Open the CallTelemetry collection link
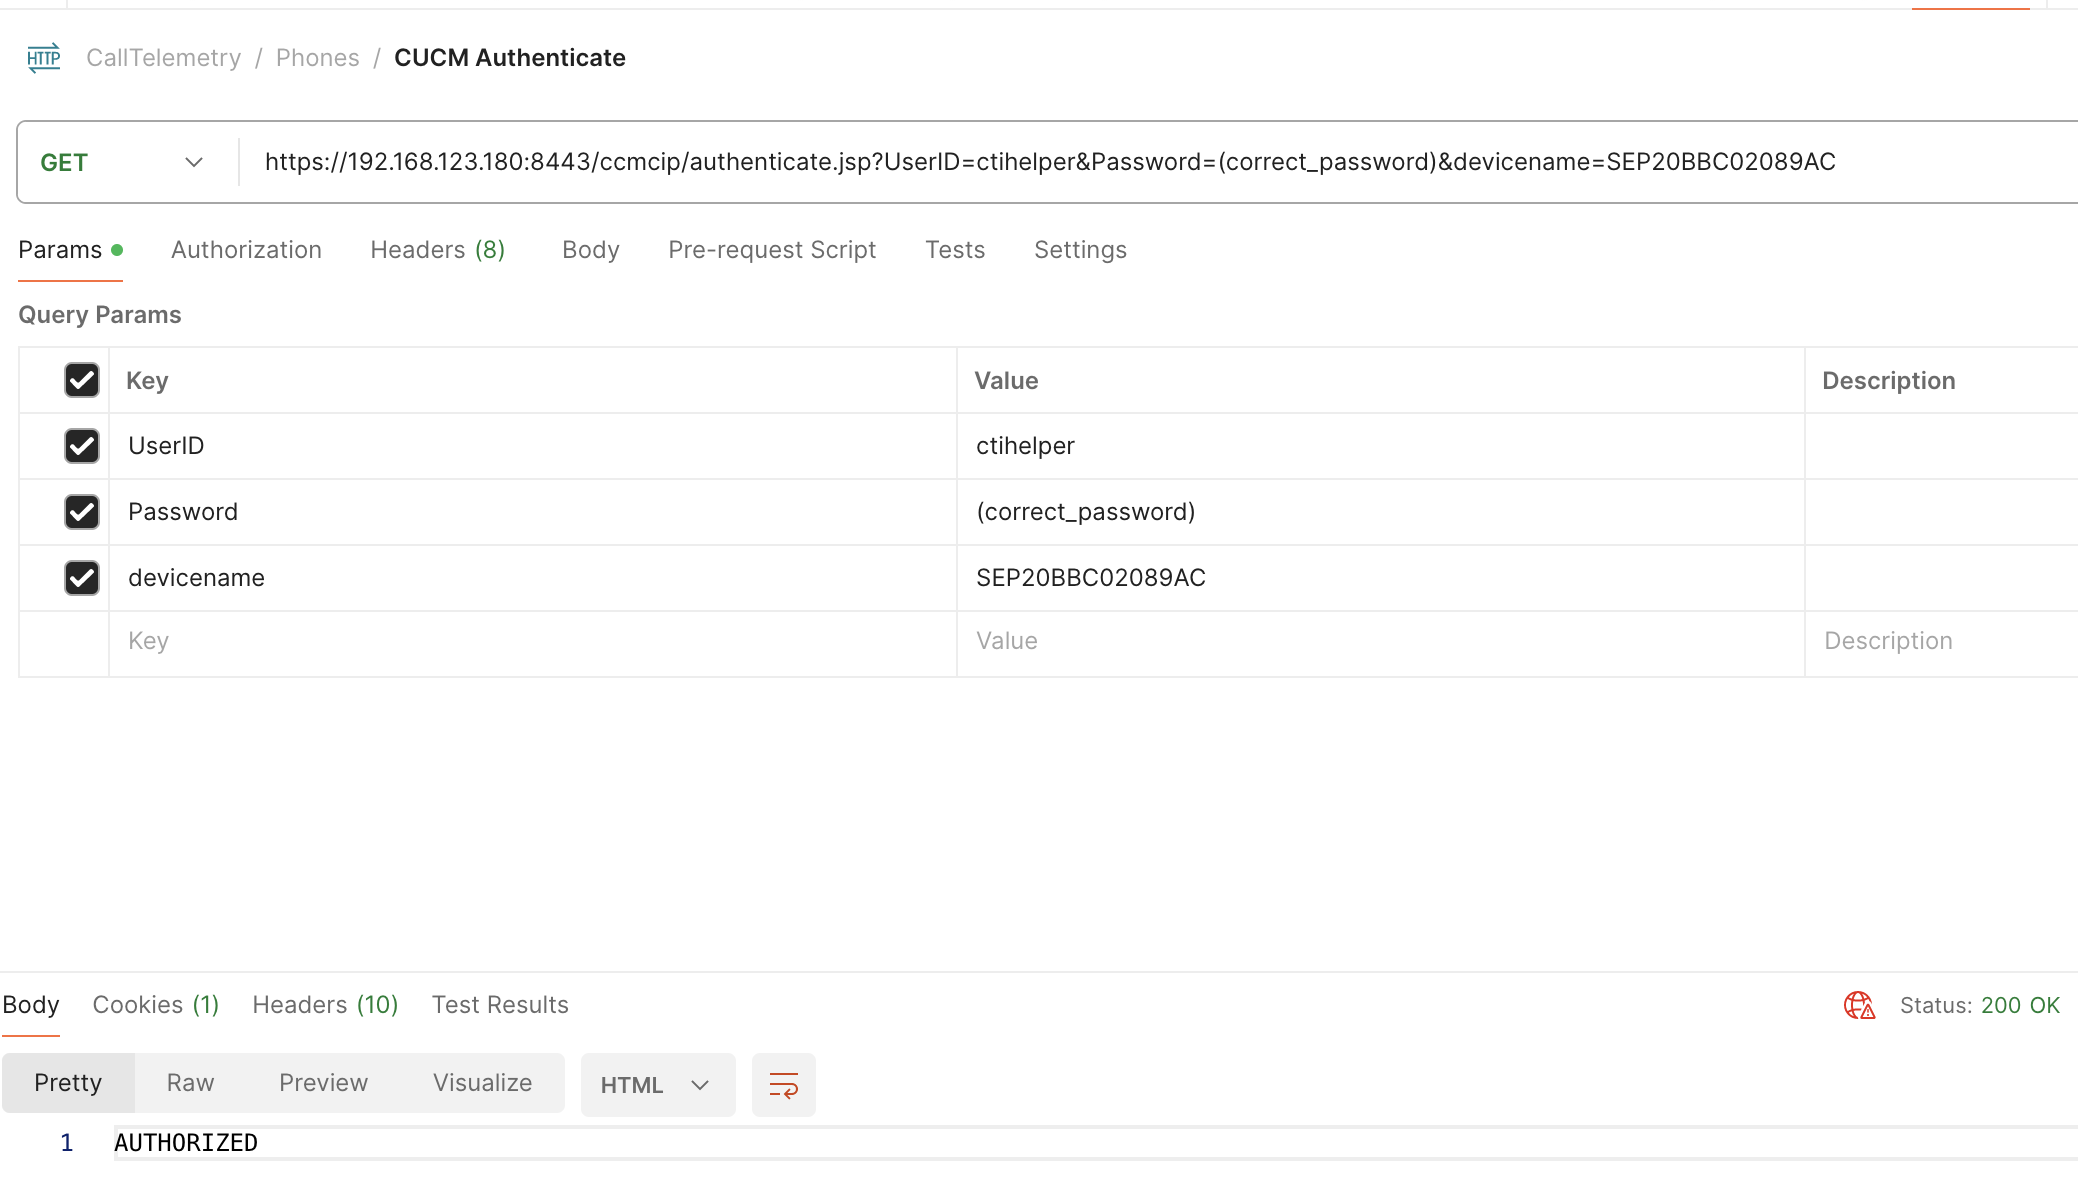 163,57
